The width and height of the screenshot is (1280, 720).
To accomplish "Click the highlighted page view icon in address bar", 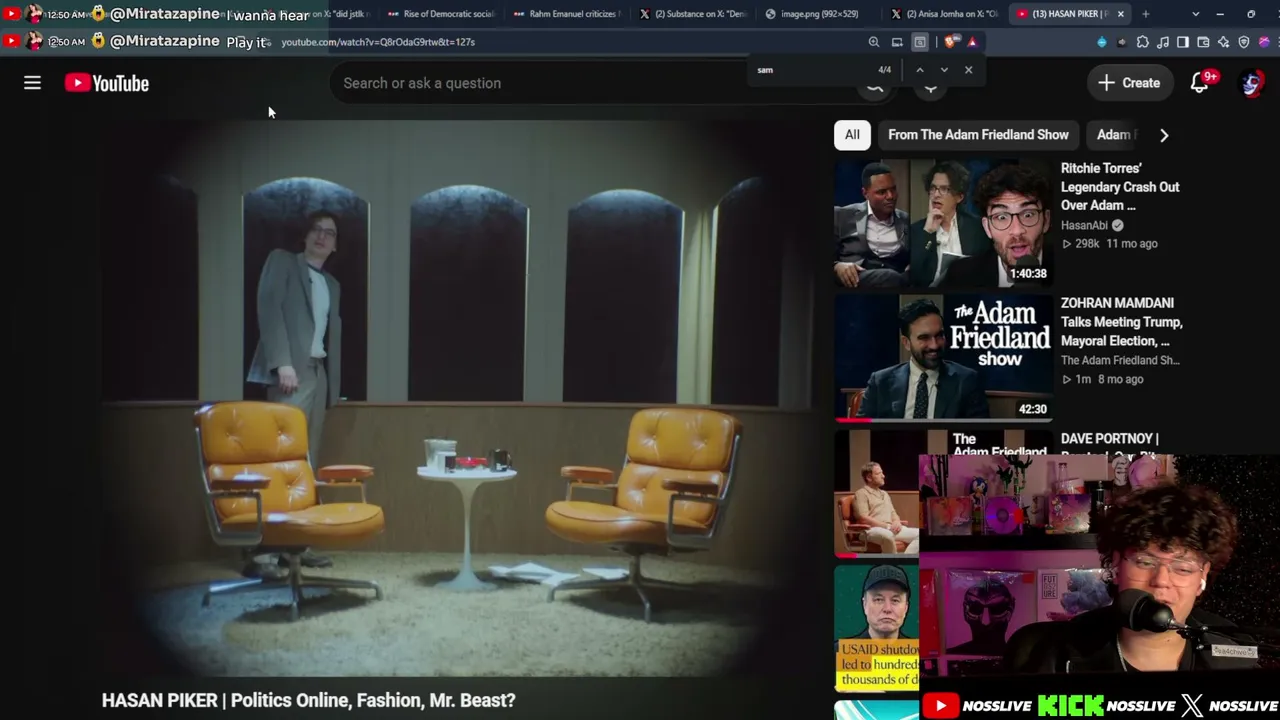I will point(920,42).
